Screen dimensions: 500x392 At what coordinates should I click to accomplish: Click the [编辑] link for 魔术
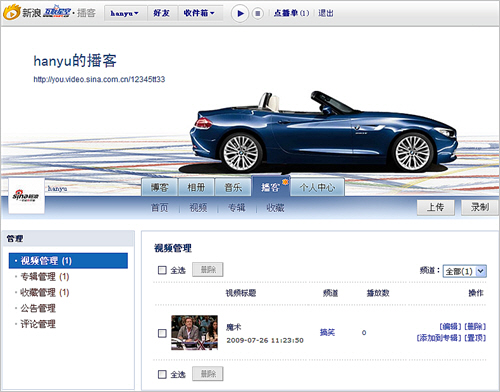click(450, 326)
